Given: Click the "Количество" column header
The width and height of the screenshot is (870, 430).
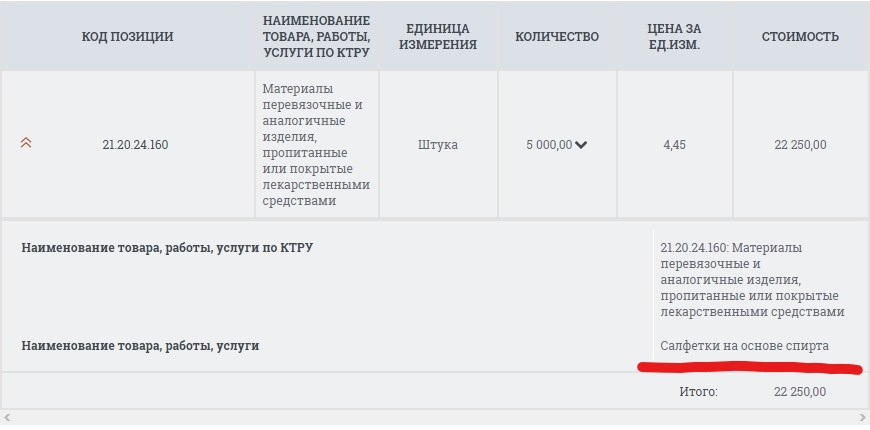Looking at the screenshot, I should (557, 37).
